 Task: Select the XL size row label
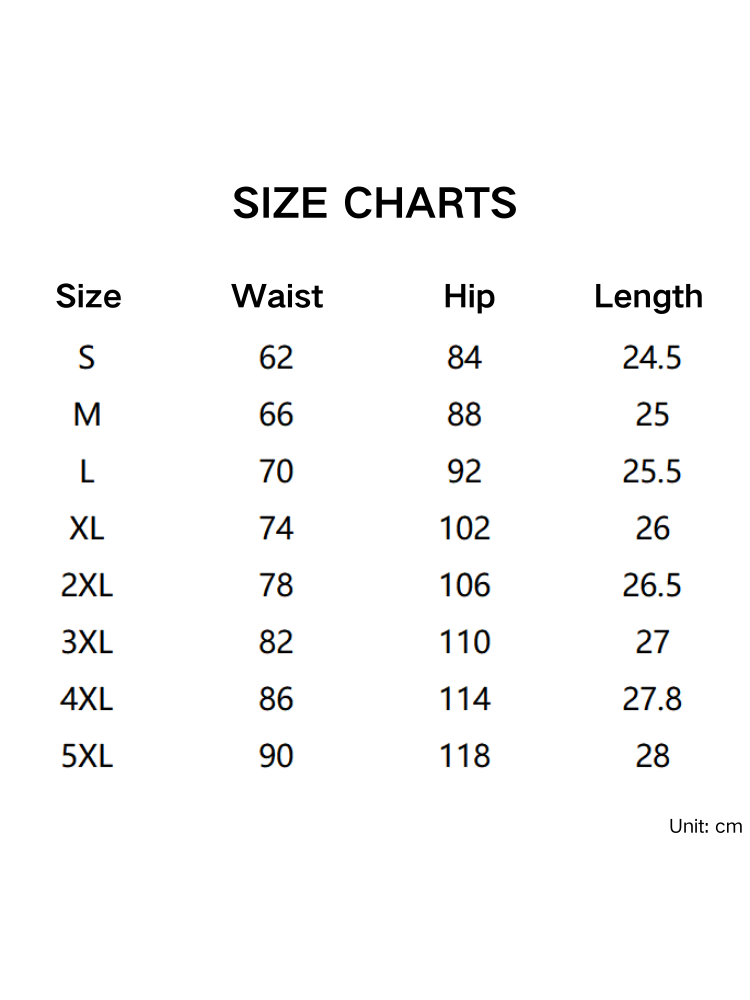tap(87, 528)
